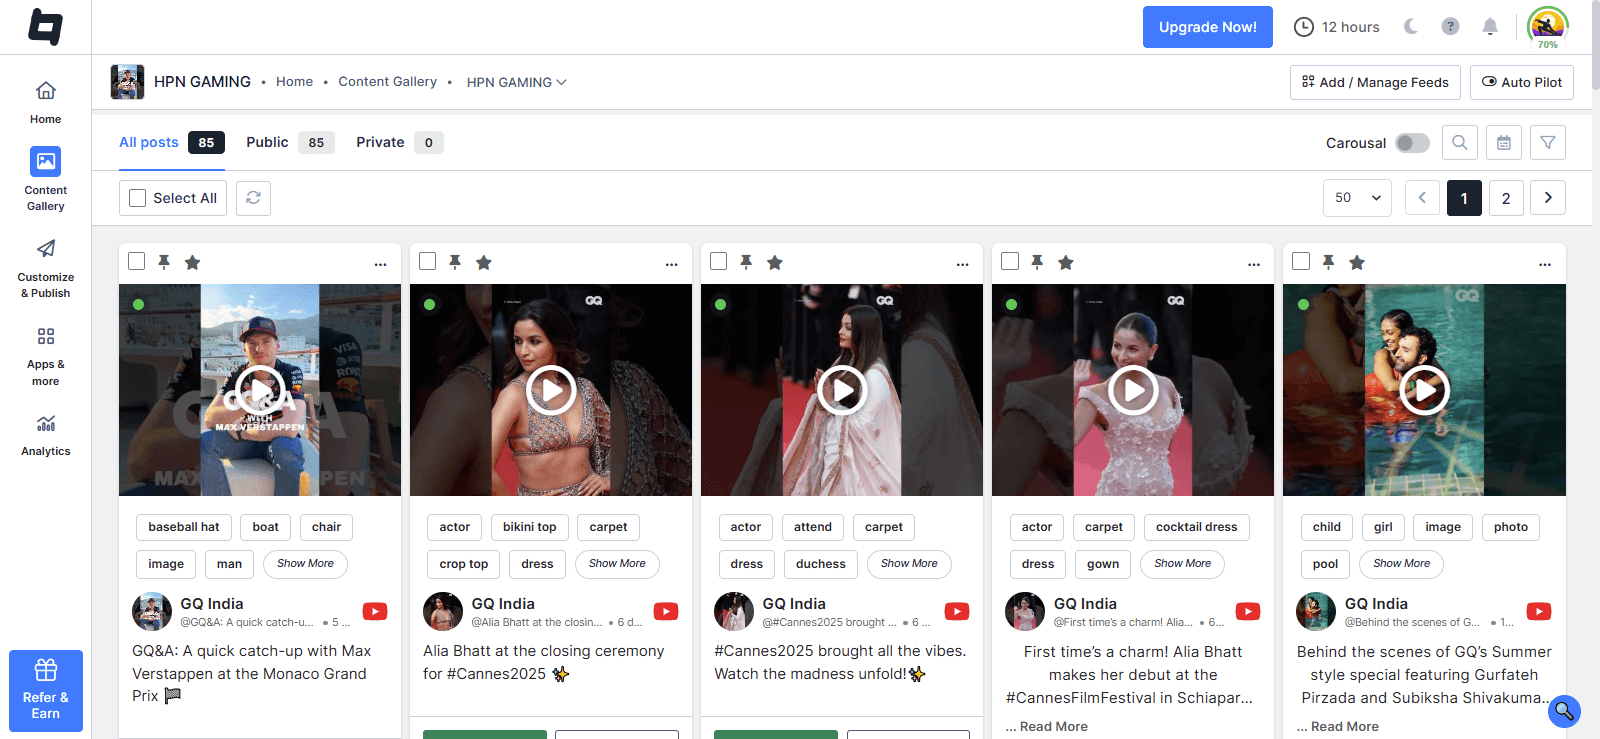Click Home in the breadcrumb
The height and width of the screenshot is (739, 1600).
click(x=294, y=82)
